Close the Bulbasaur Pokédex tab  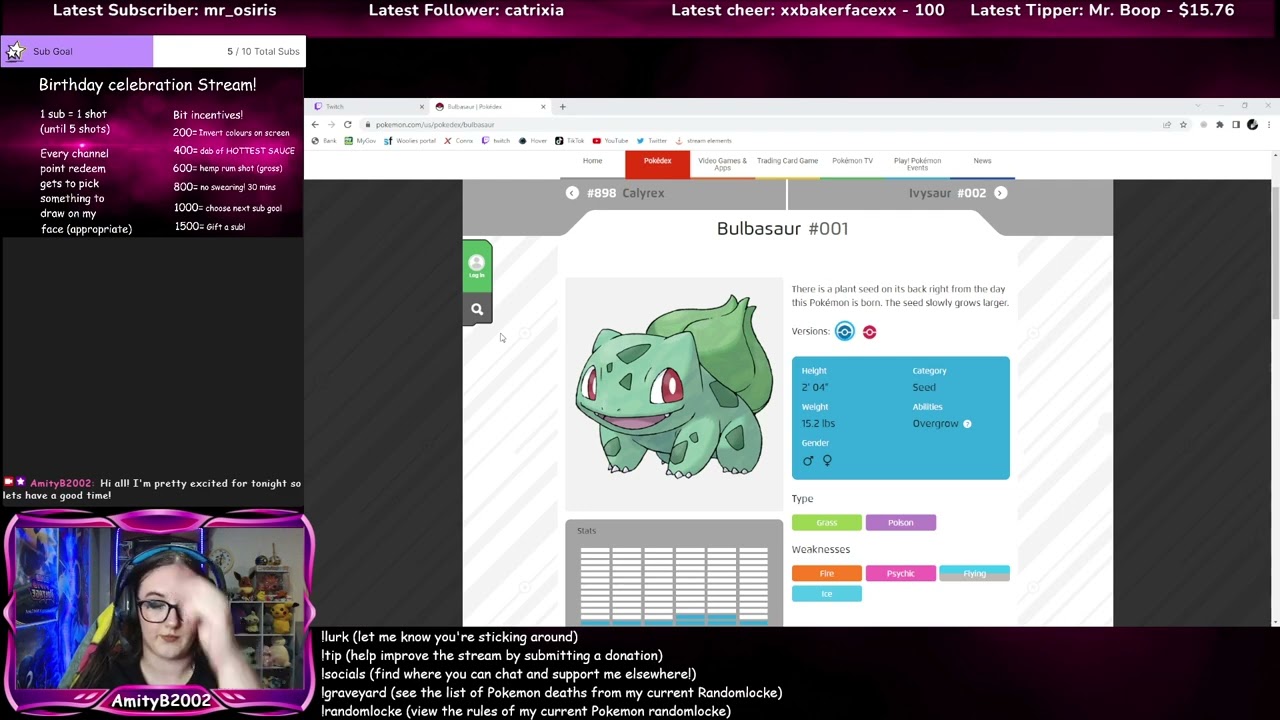[543, 107]
